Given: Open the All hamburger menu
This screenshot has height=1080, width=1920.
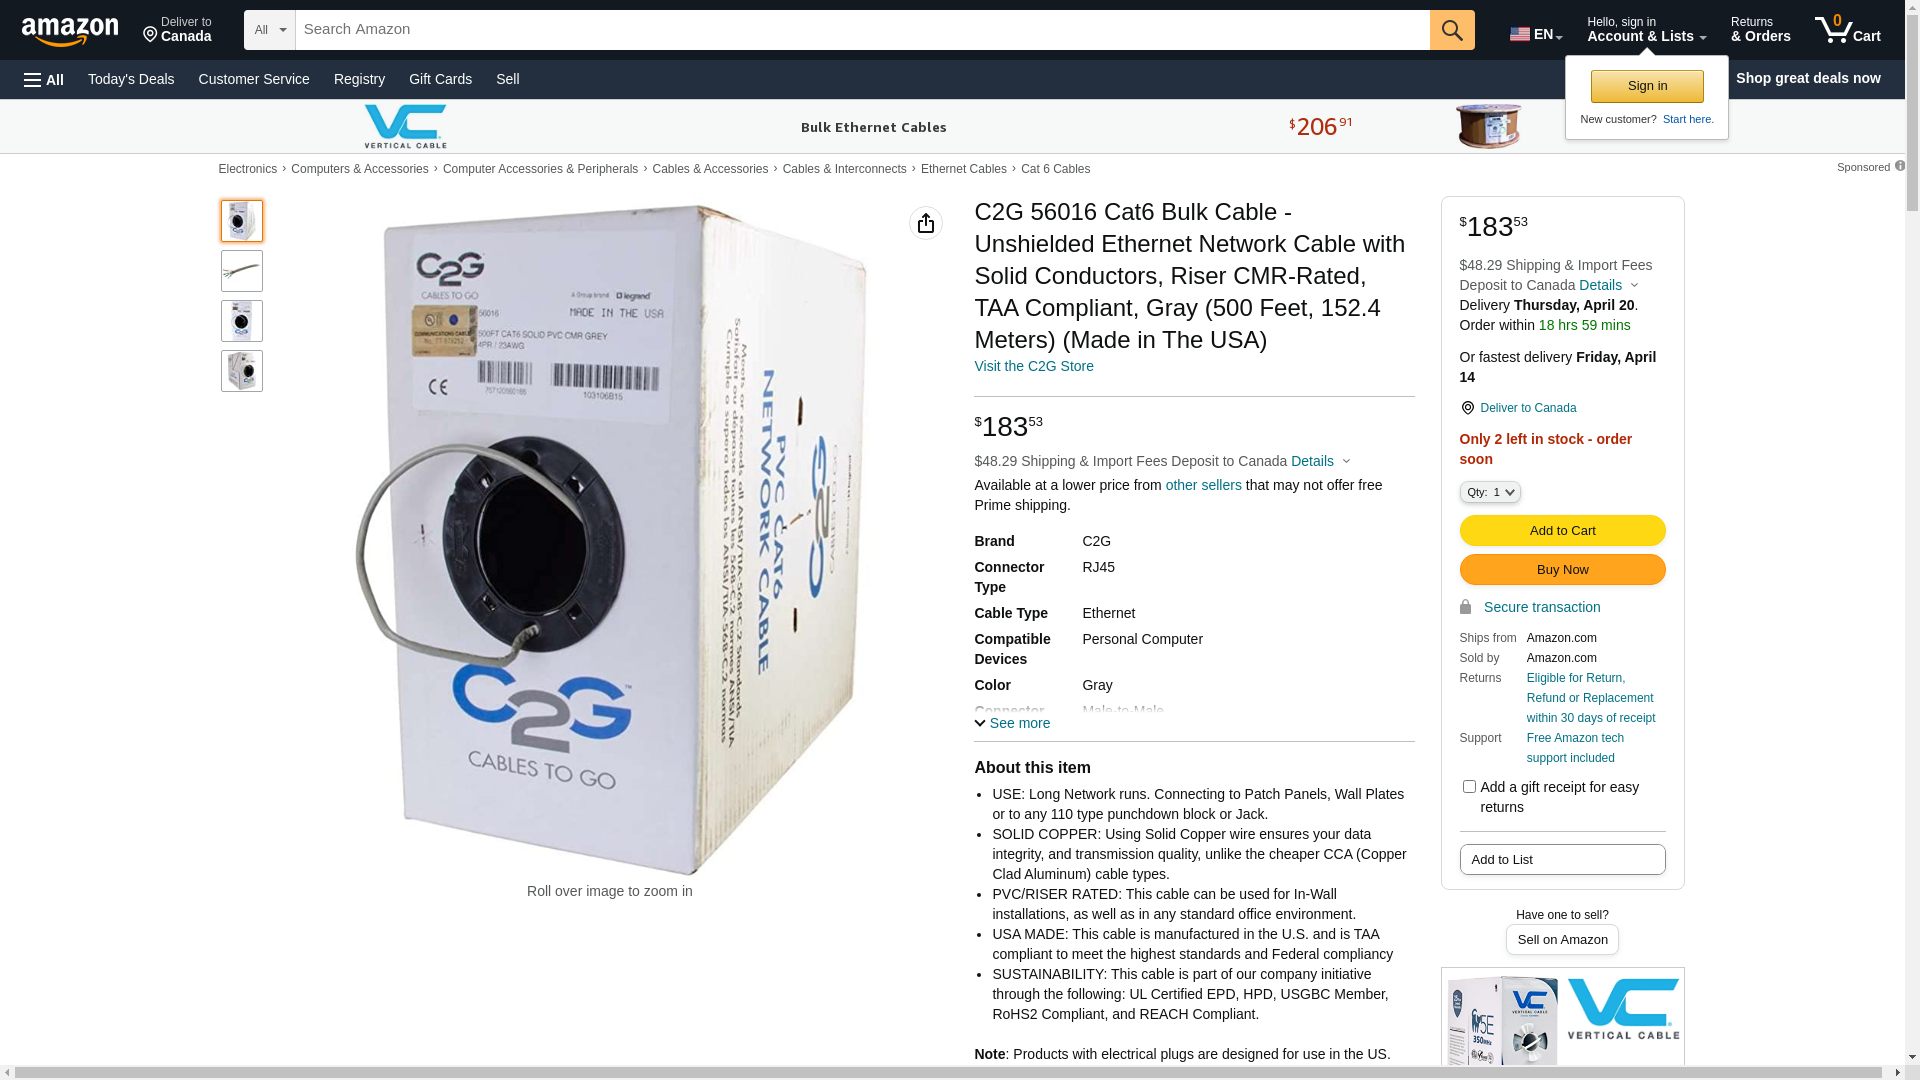Looking at the screenshot, I should [x=44, y=79].
